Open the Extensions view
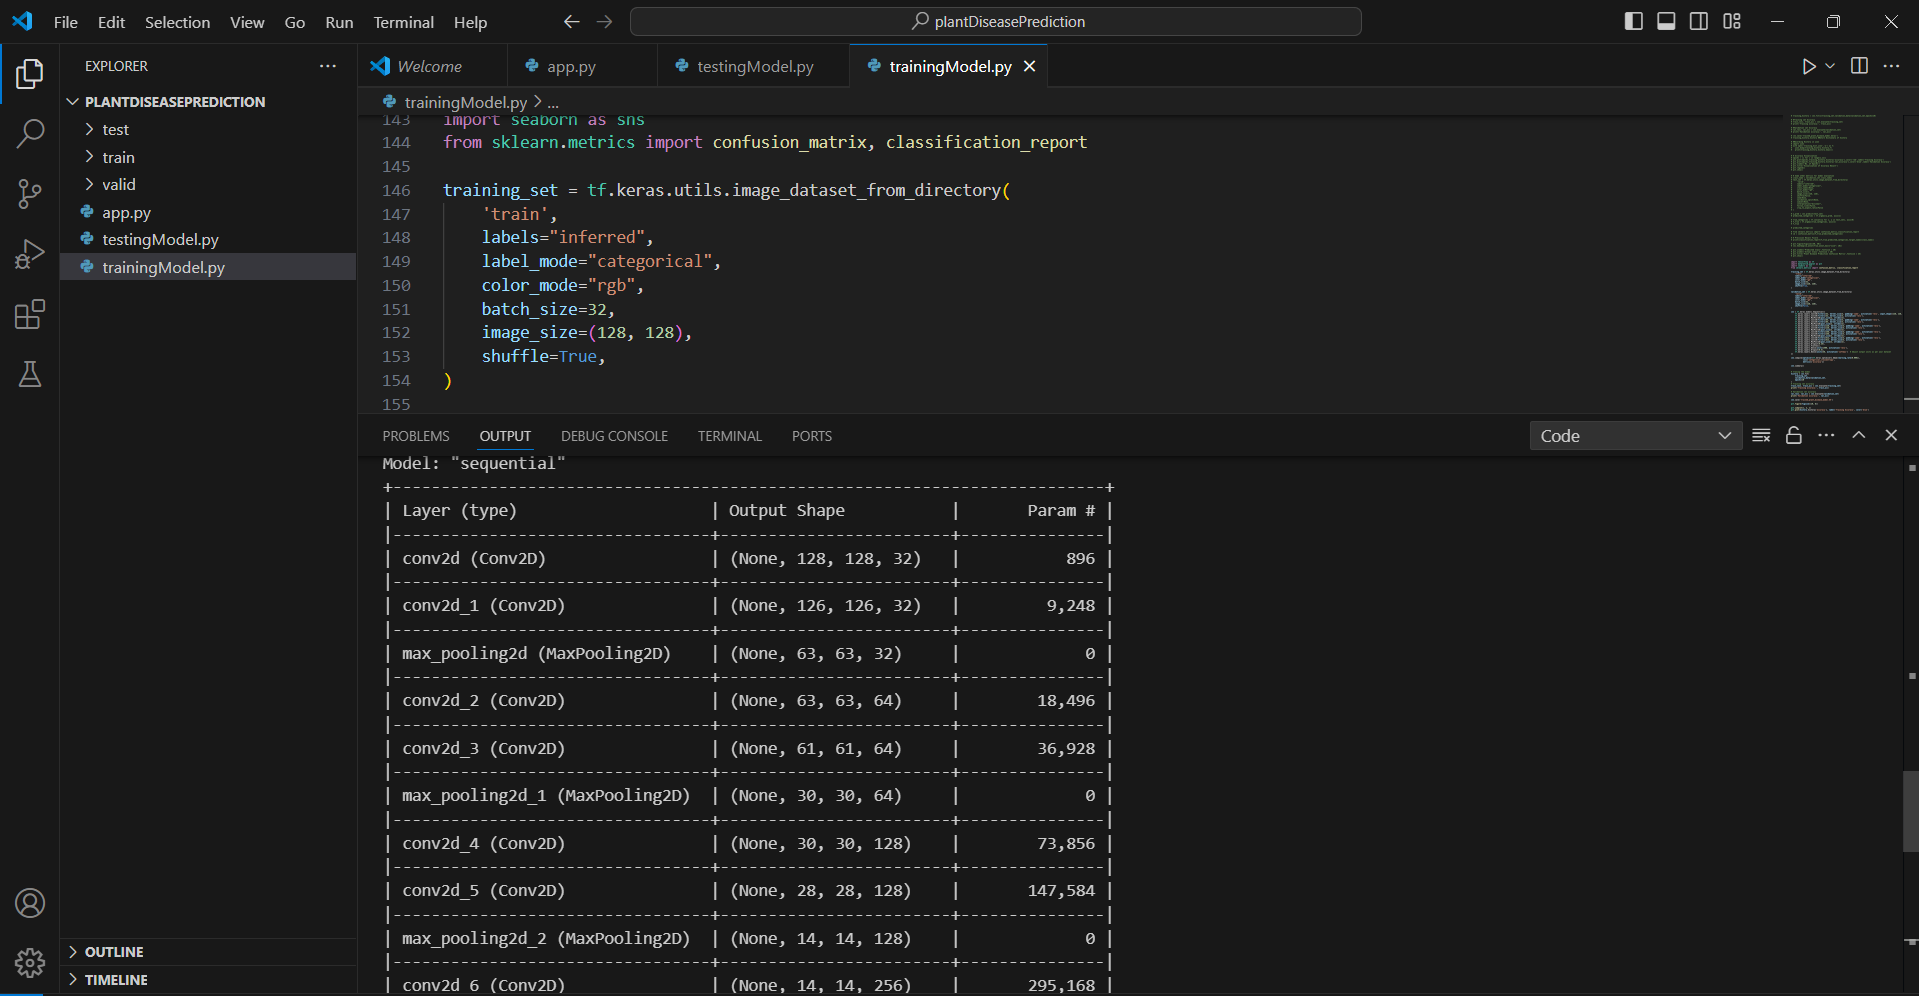This screenshot has height=996, width=1919. tap(30, 315)
